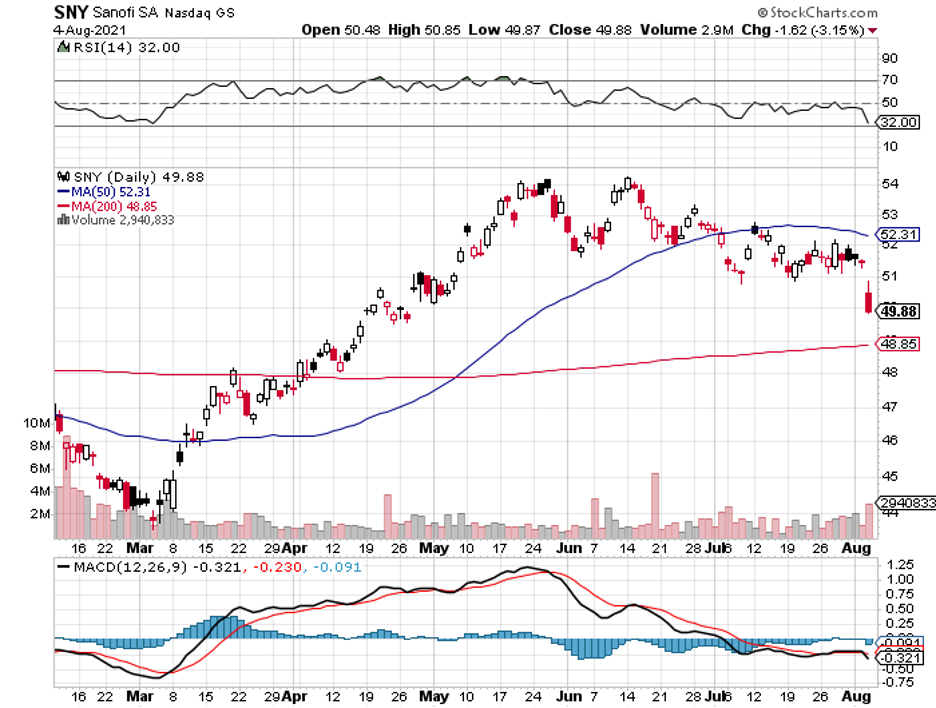The image size is (936, 708).
Task: Select the black MACD legend line
Action: pyautogui.click(x=63, y=567)
